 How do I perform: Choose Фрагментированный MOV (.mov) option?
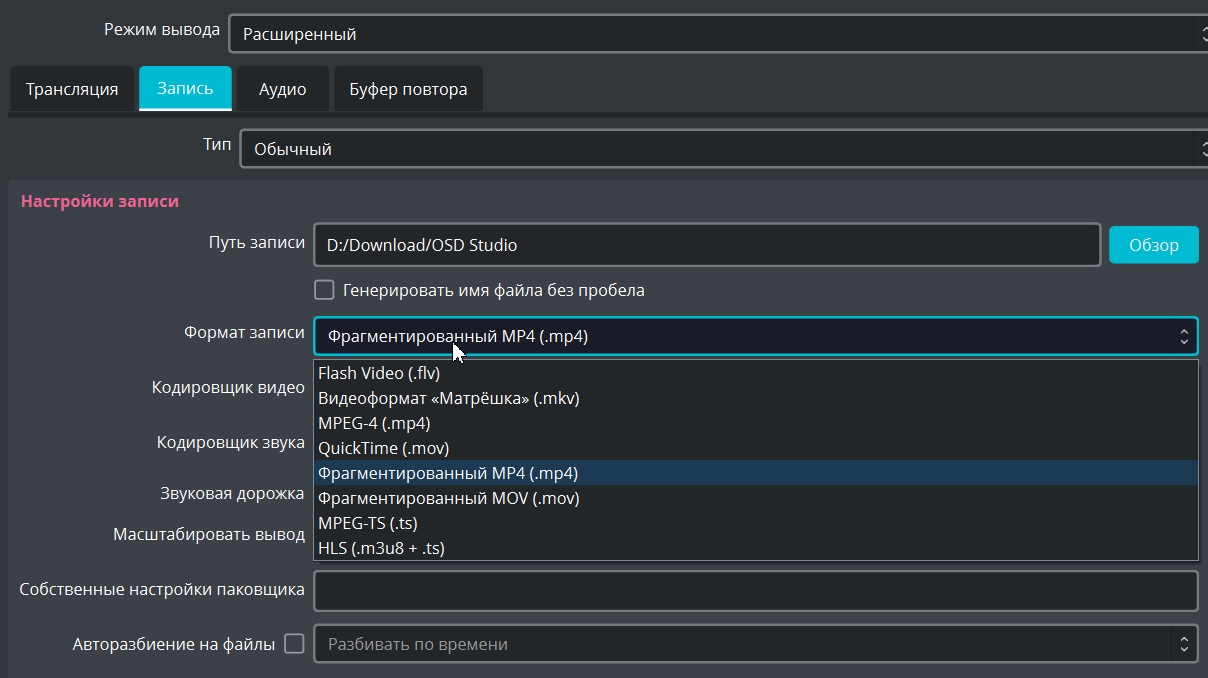point(448,498)
